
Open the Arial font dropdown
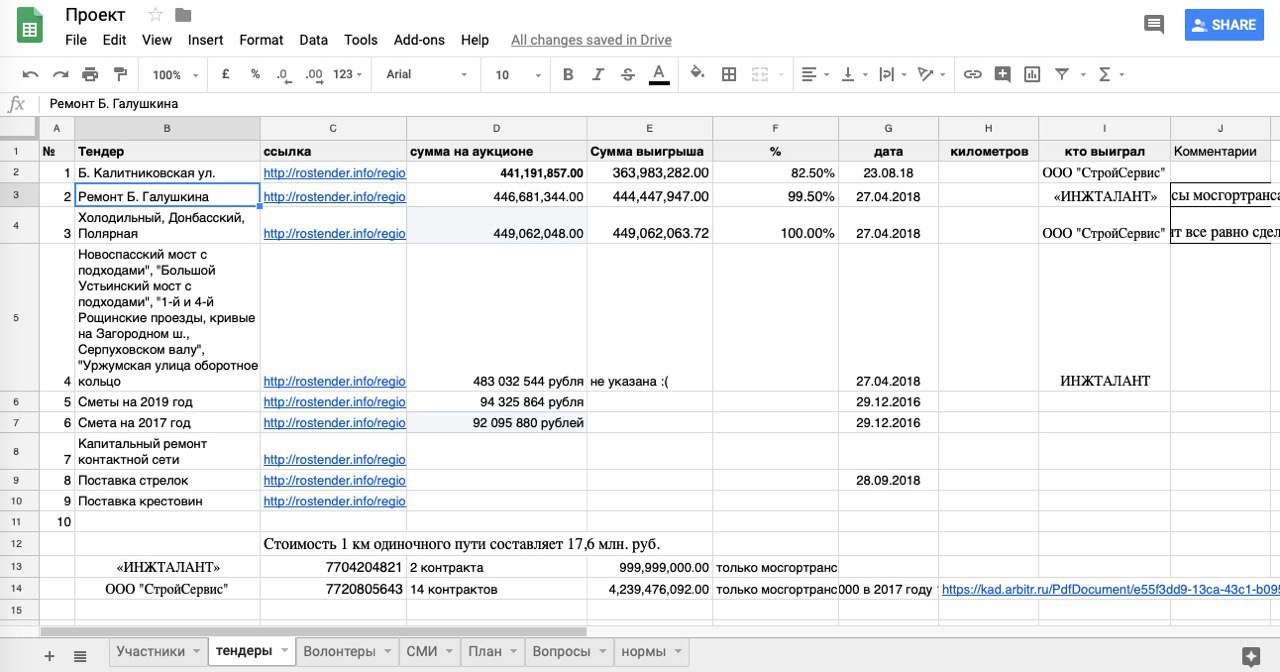(427, 75)
